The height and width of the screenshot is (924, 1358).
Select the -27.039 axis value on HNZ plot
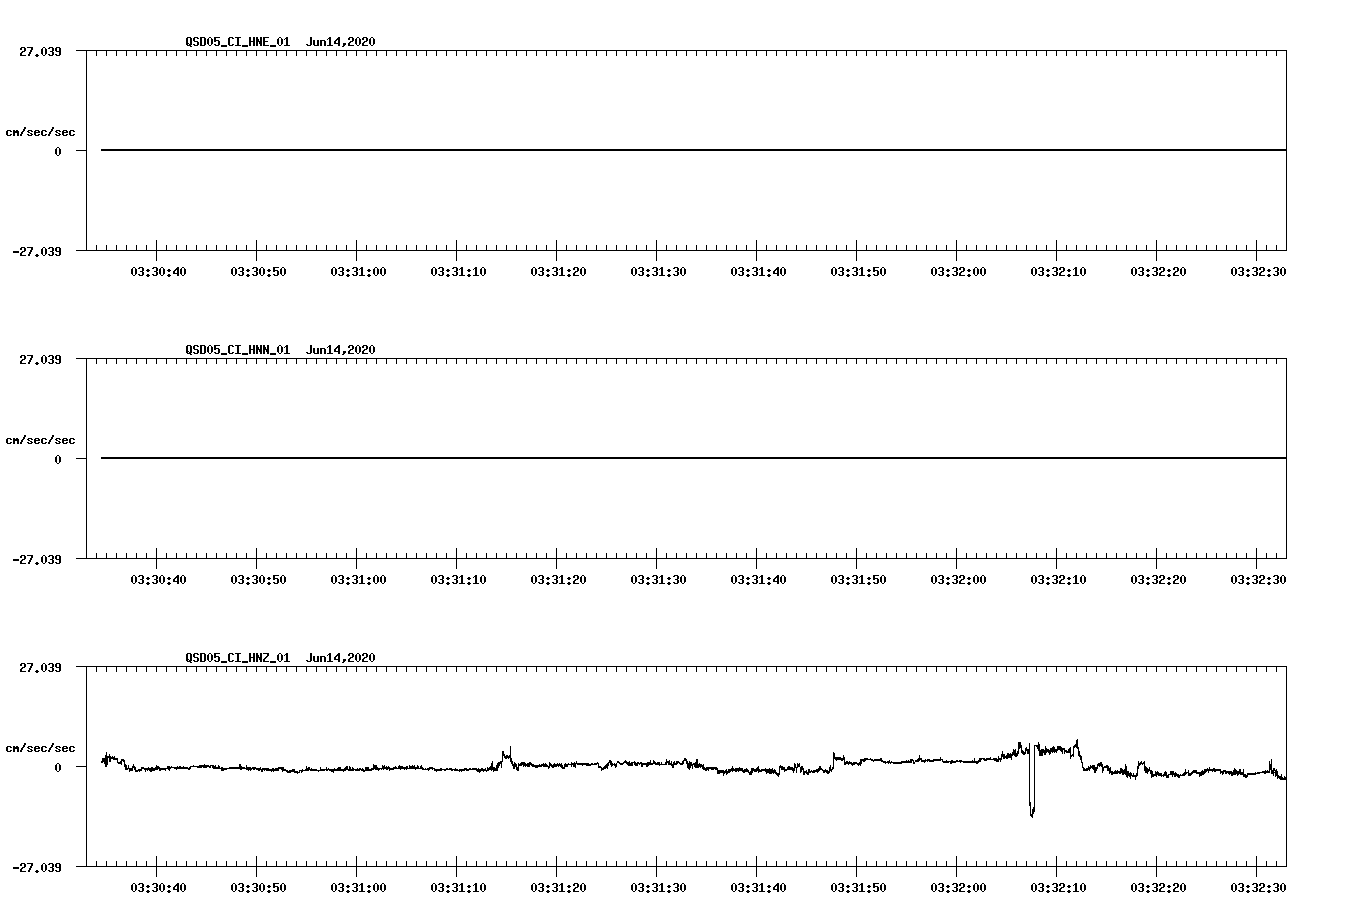37,867
